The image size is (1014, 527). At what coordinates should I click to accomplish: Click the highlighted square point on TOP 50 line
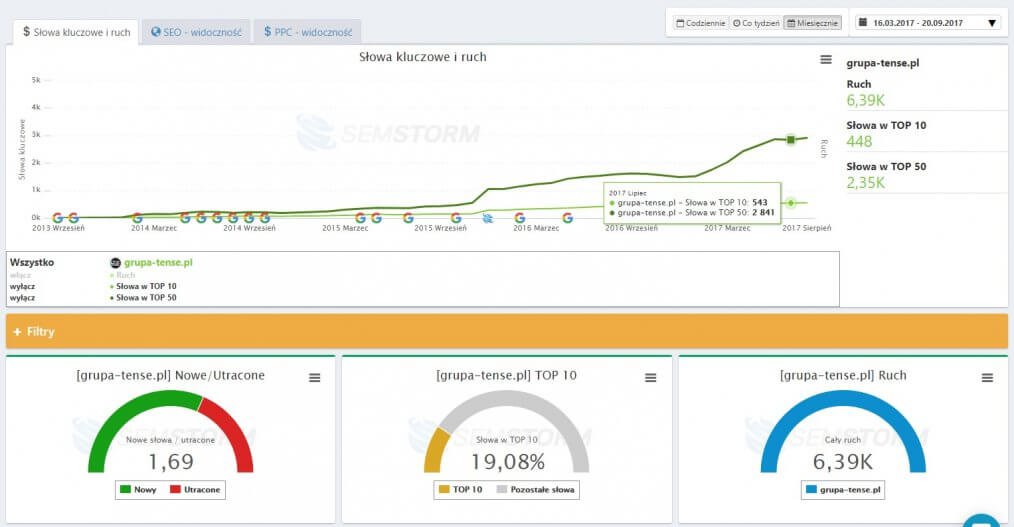pos(790,140)
